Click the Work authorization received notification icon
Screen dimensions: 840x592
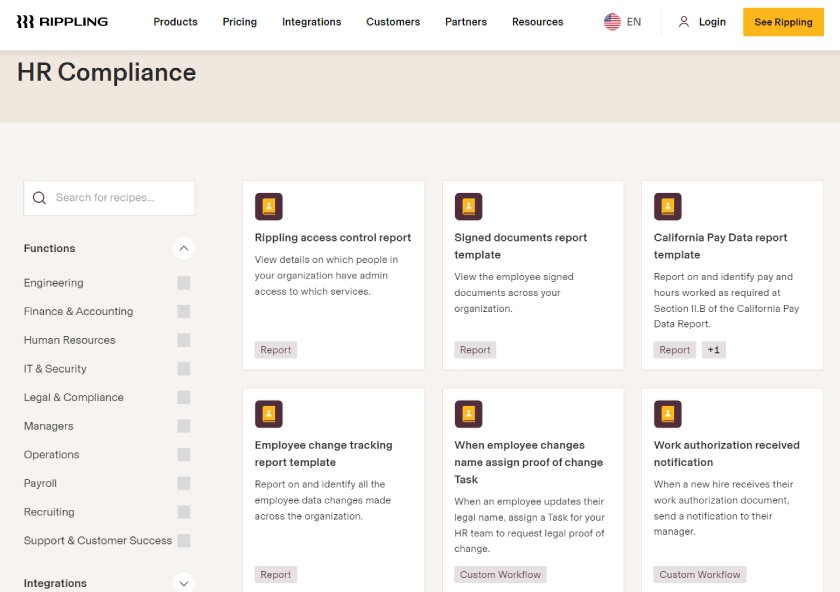pyautogui.click(x=668, y=414)
